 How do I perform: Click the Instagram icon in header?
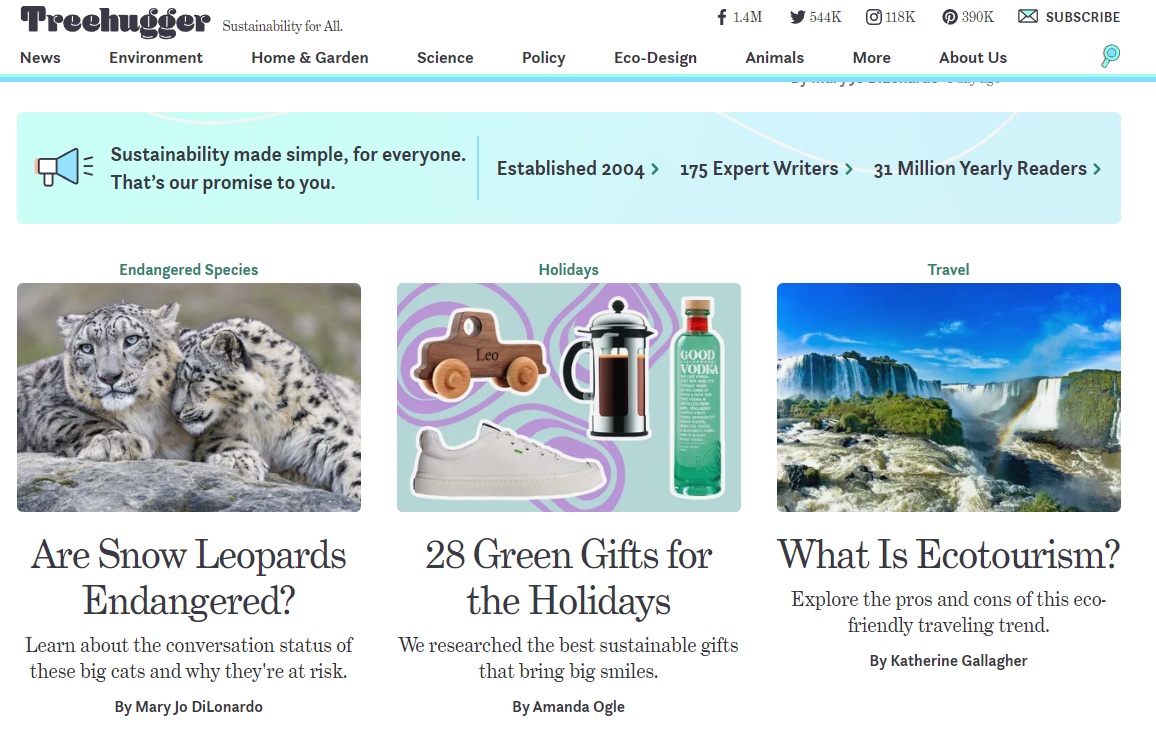874,17
